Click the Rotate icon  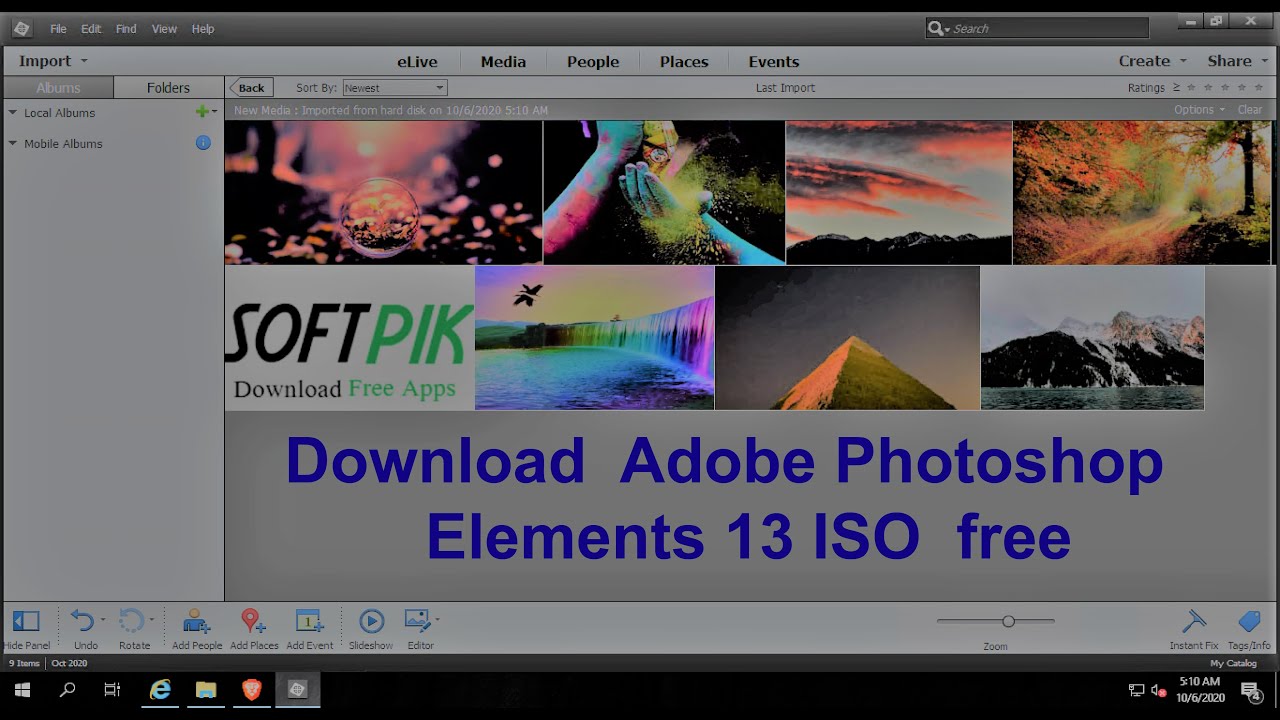pyautogui.click(x=132, y=621)
